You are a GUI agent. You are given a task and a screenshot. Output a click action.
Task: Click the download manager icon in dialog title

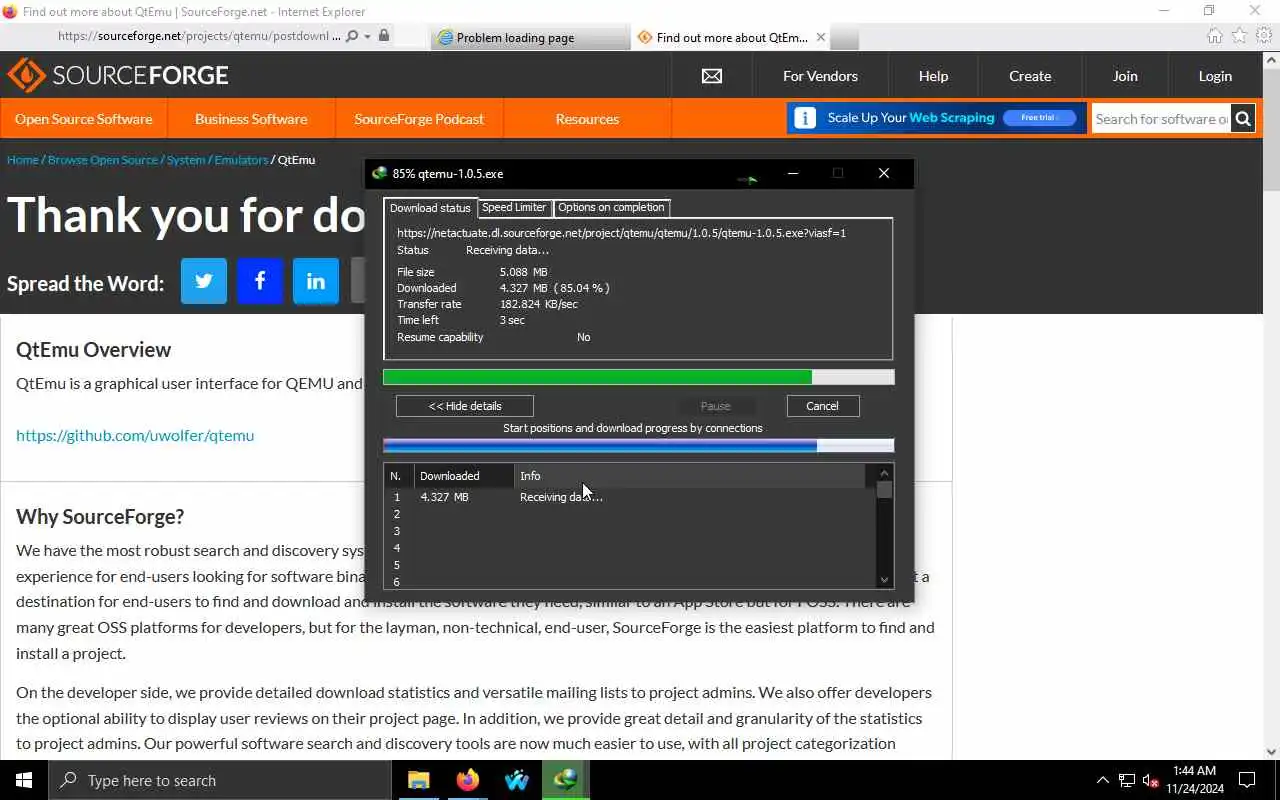379,173
